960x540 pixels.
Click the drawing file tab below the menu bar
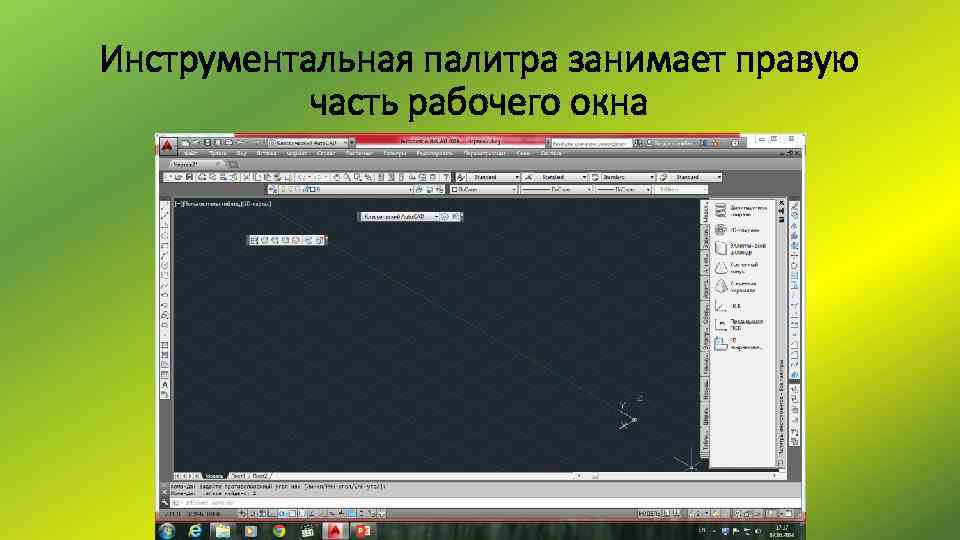click(192, 164)
